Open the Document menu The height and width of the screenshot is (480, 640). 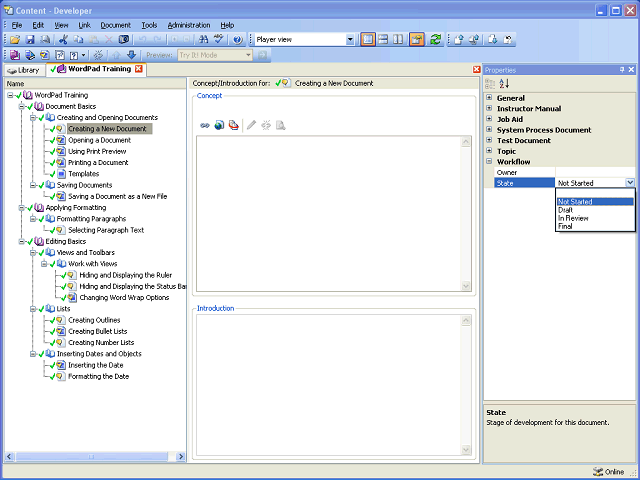pos(116,25)
